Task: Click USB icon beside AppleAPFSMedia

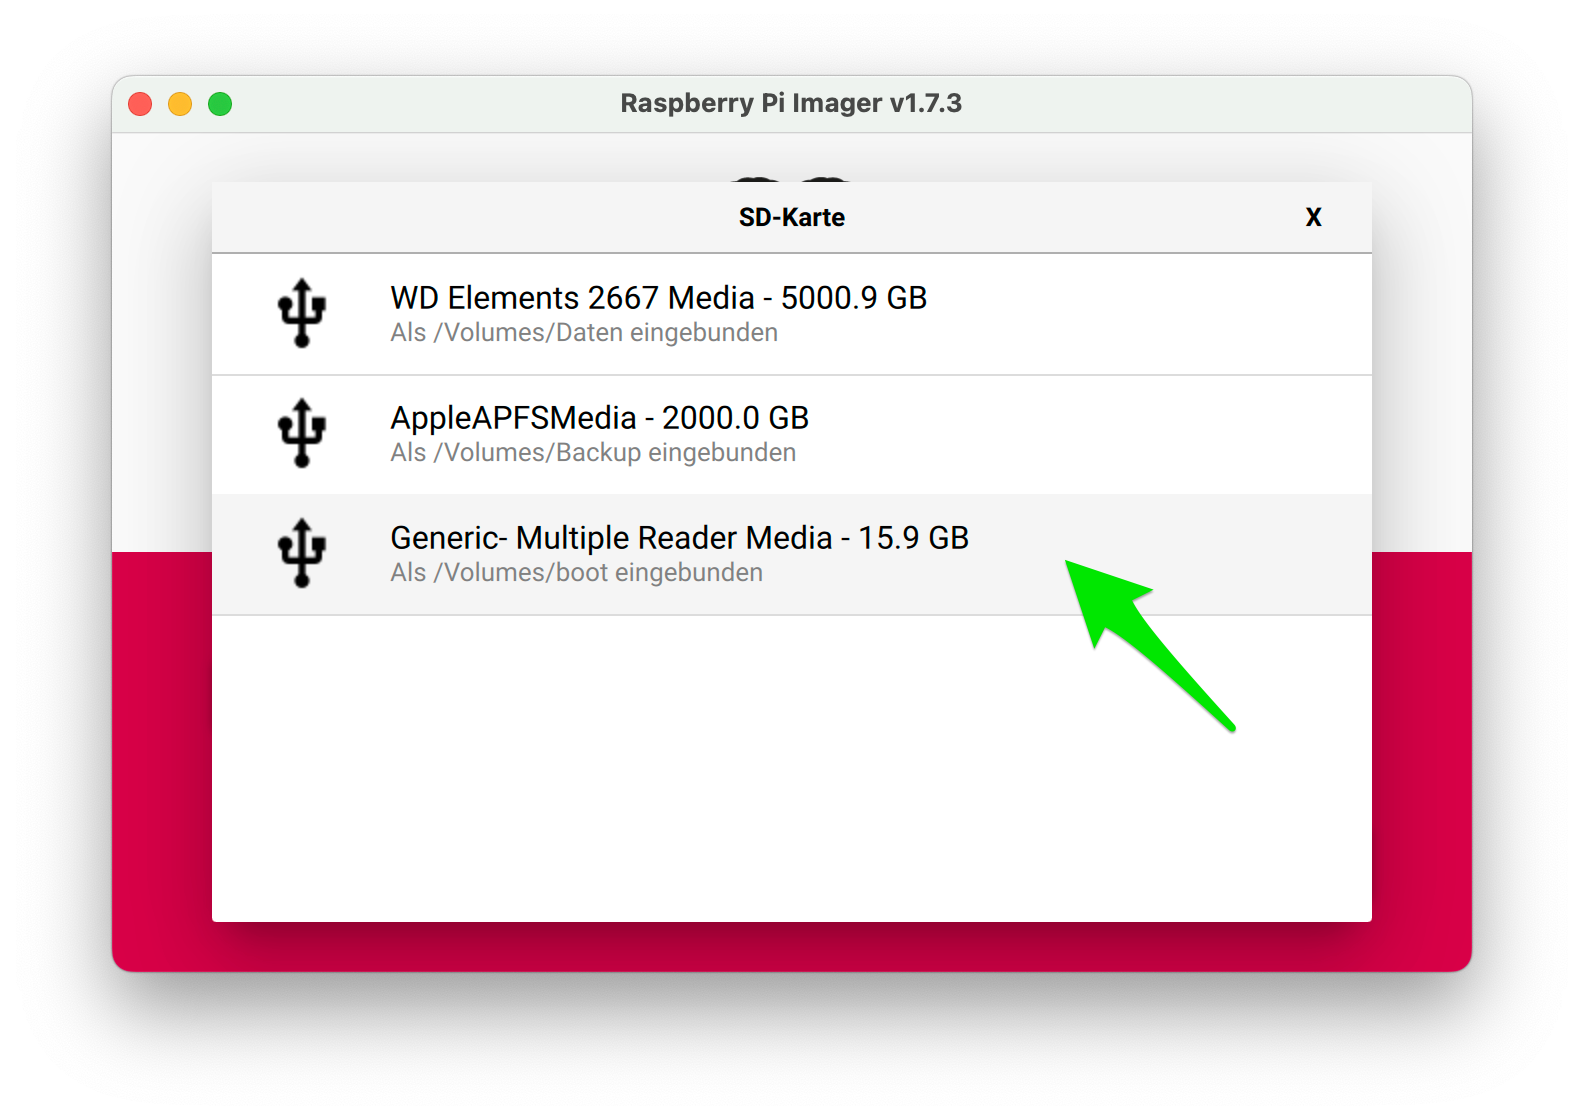Action: pyautogui.click(x=302, y=433)
